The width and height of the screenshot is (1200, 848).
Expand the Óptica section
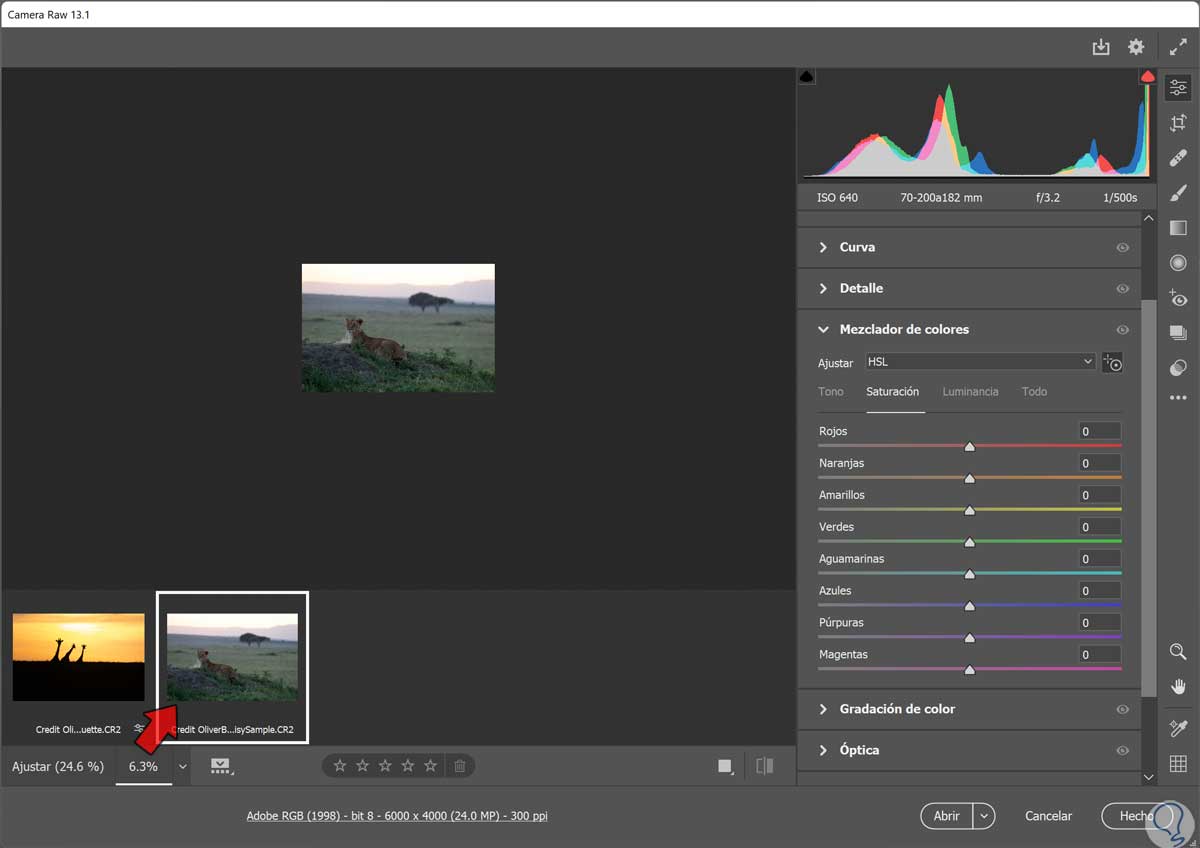click(823, 750)
